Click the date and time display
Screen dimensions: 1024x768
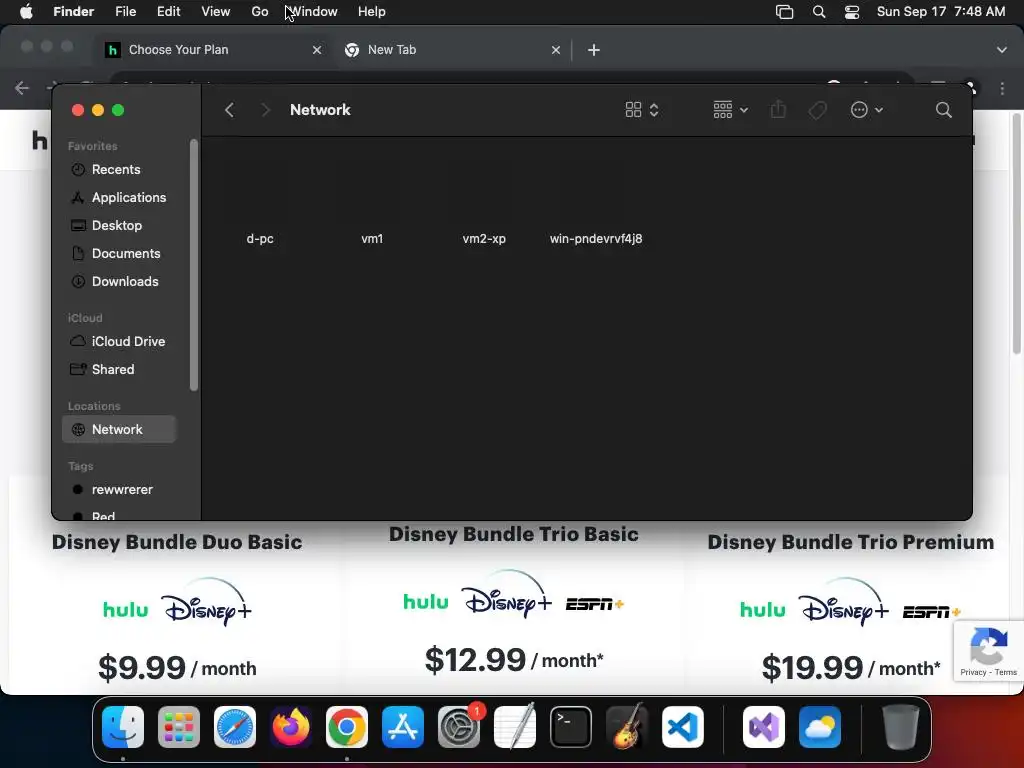[x=940, y=12]
